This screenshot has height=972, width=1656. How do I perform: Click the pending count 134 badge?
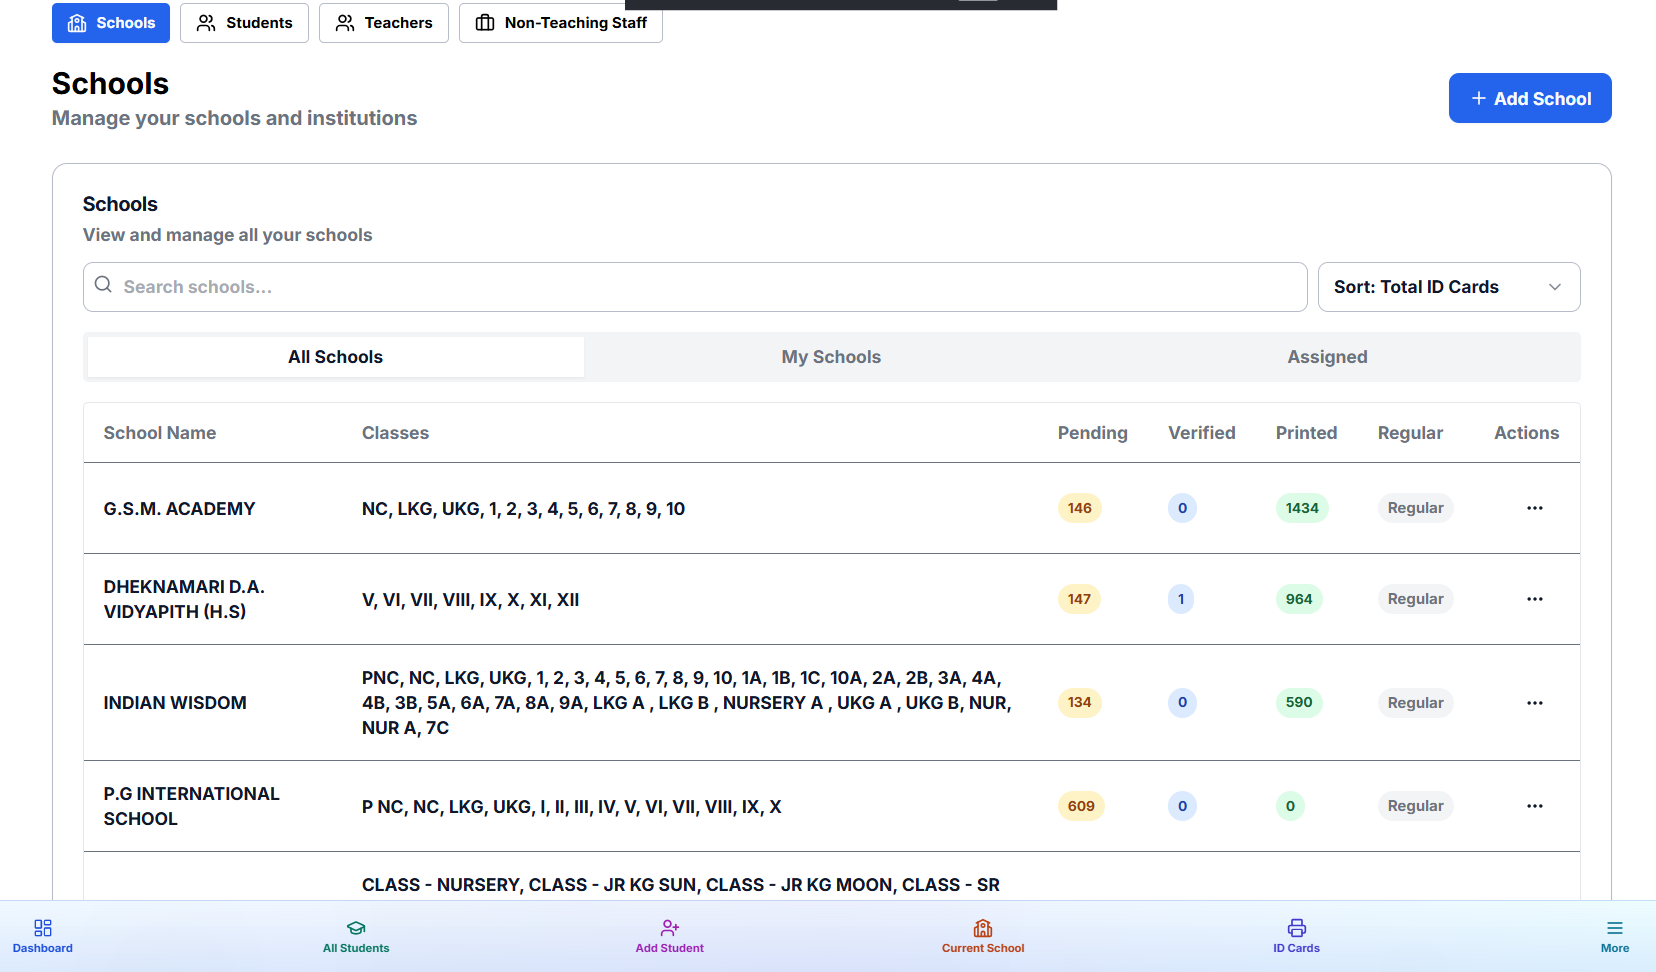[x=1080, y=702]
